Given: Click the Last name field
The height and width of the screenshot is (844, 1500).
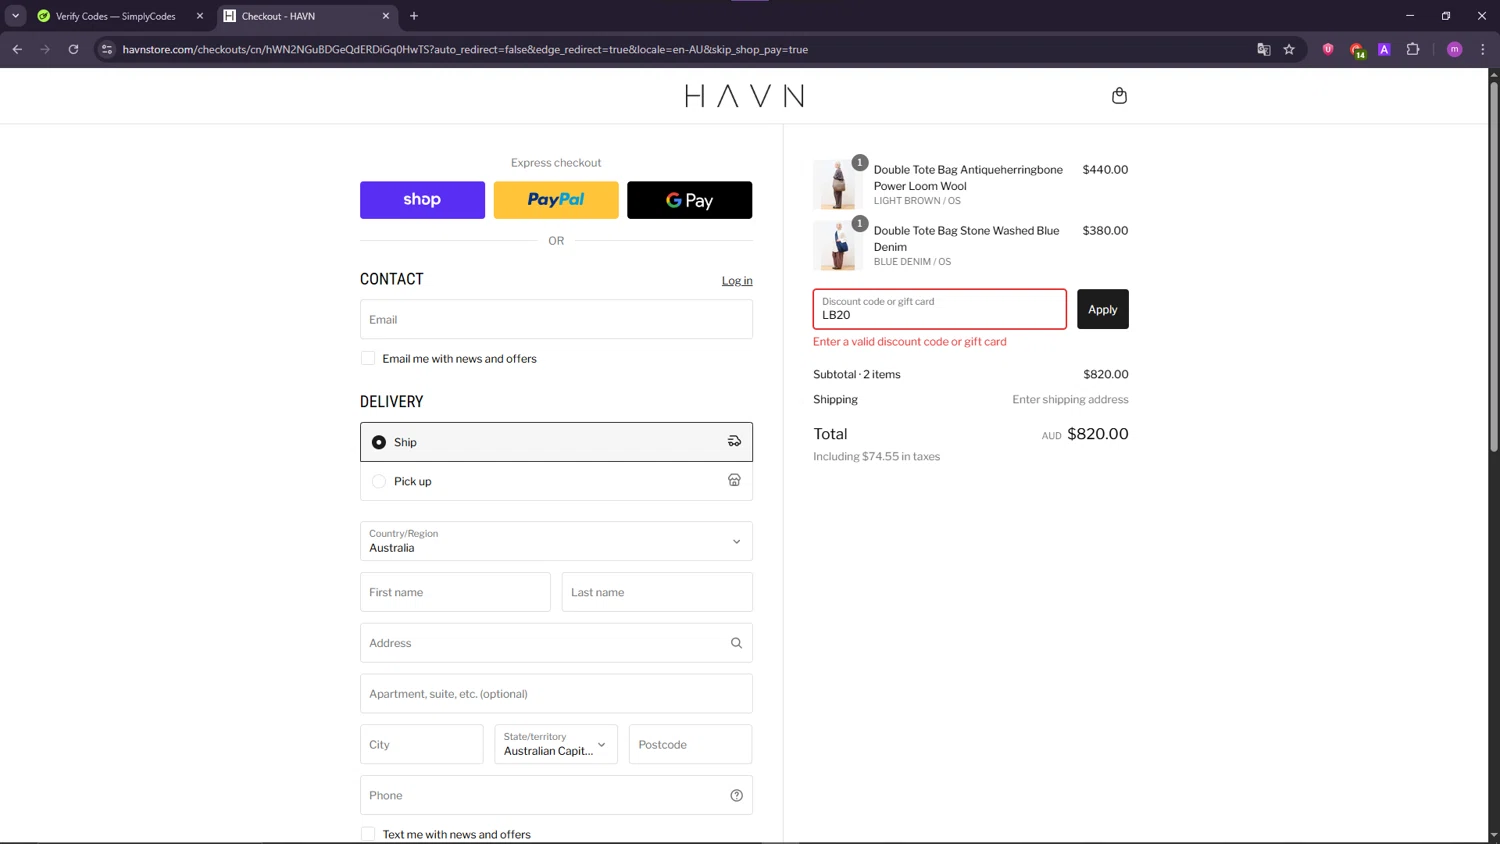Looking at the screenshot, I should click(x=657, y=592).
